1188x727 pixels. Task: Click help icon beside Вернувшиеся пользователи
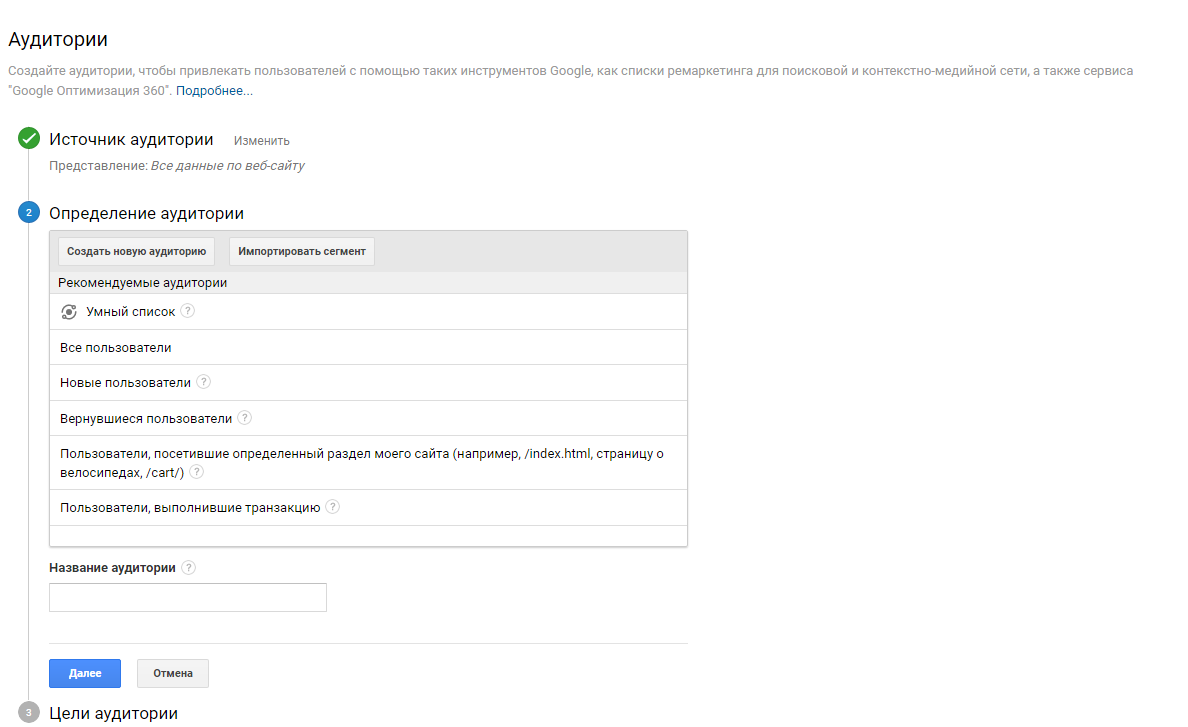245,418
